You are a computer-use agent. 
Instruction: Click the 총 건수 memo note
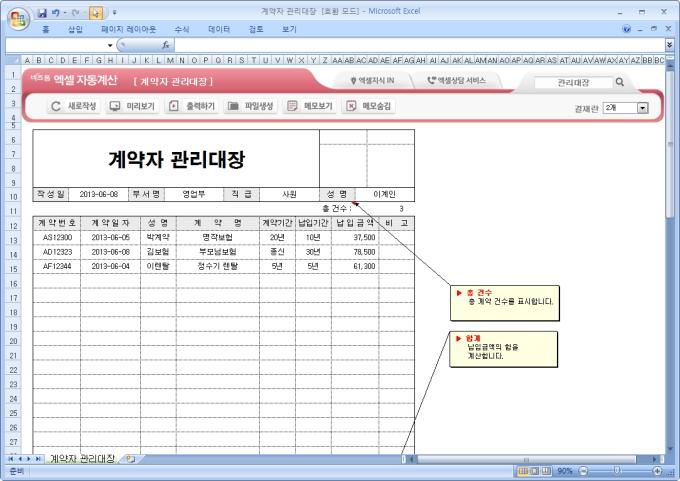pyautogui.click(x=505, y=303)
